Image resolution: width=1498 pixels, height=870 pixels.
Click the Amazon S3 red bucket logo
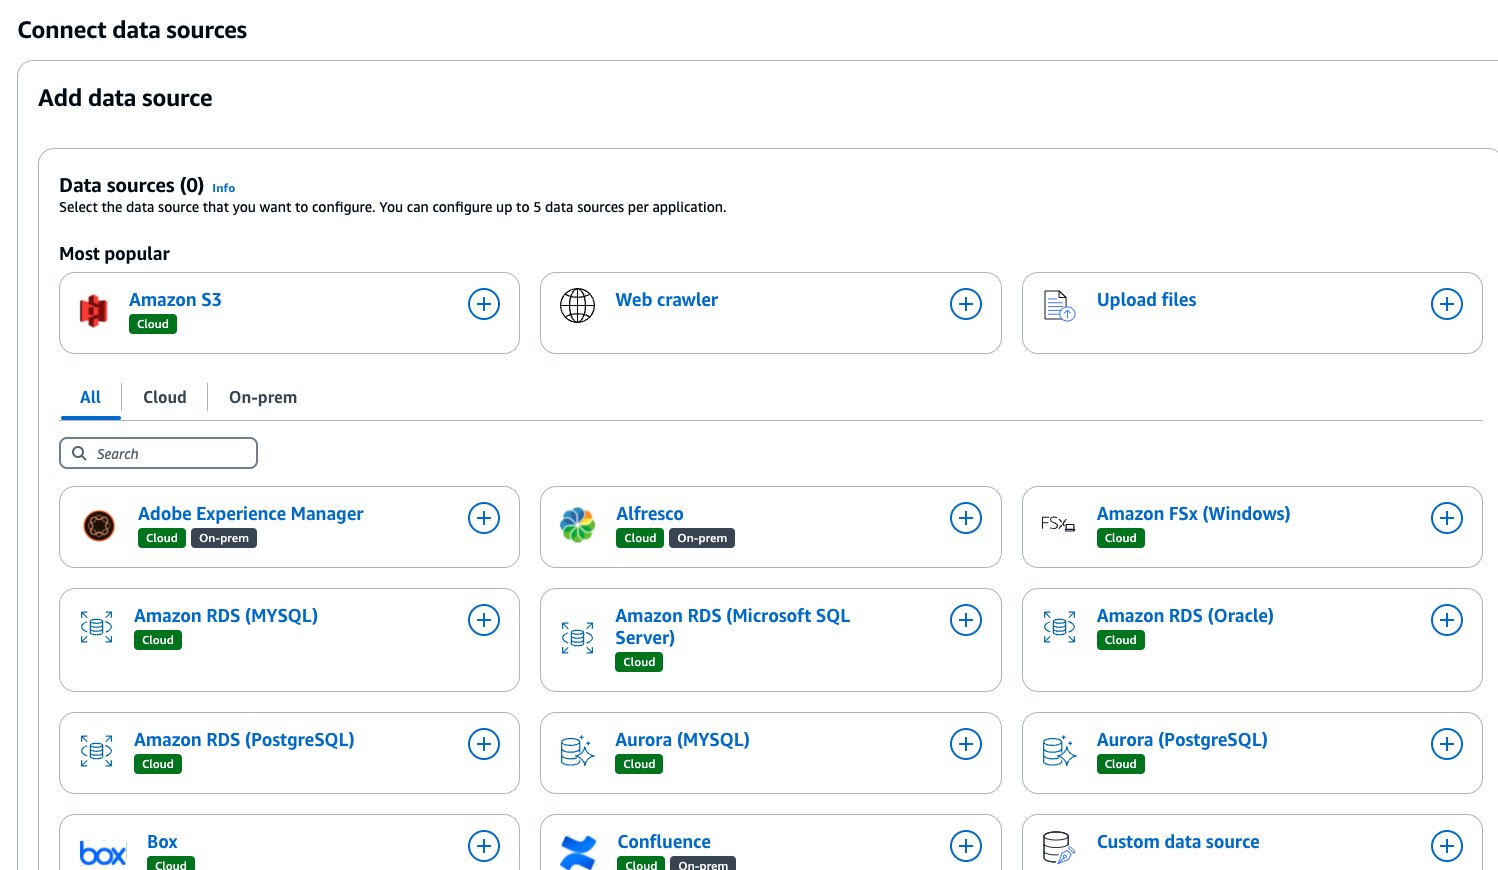click(x=93, y=311)
